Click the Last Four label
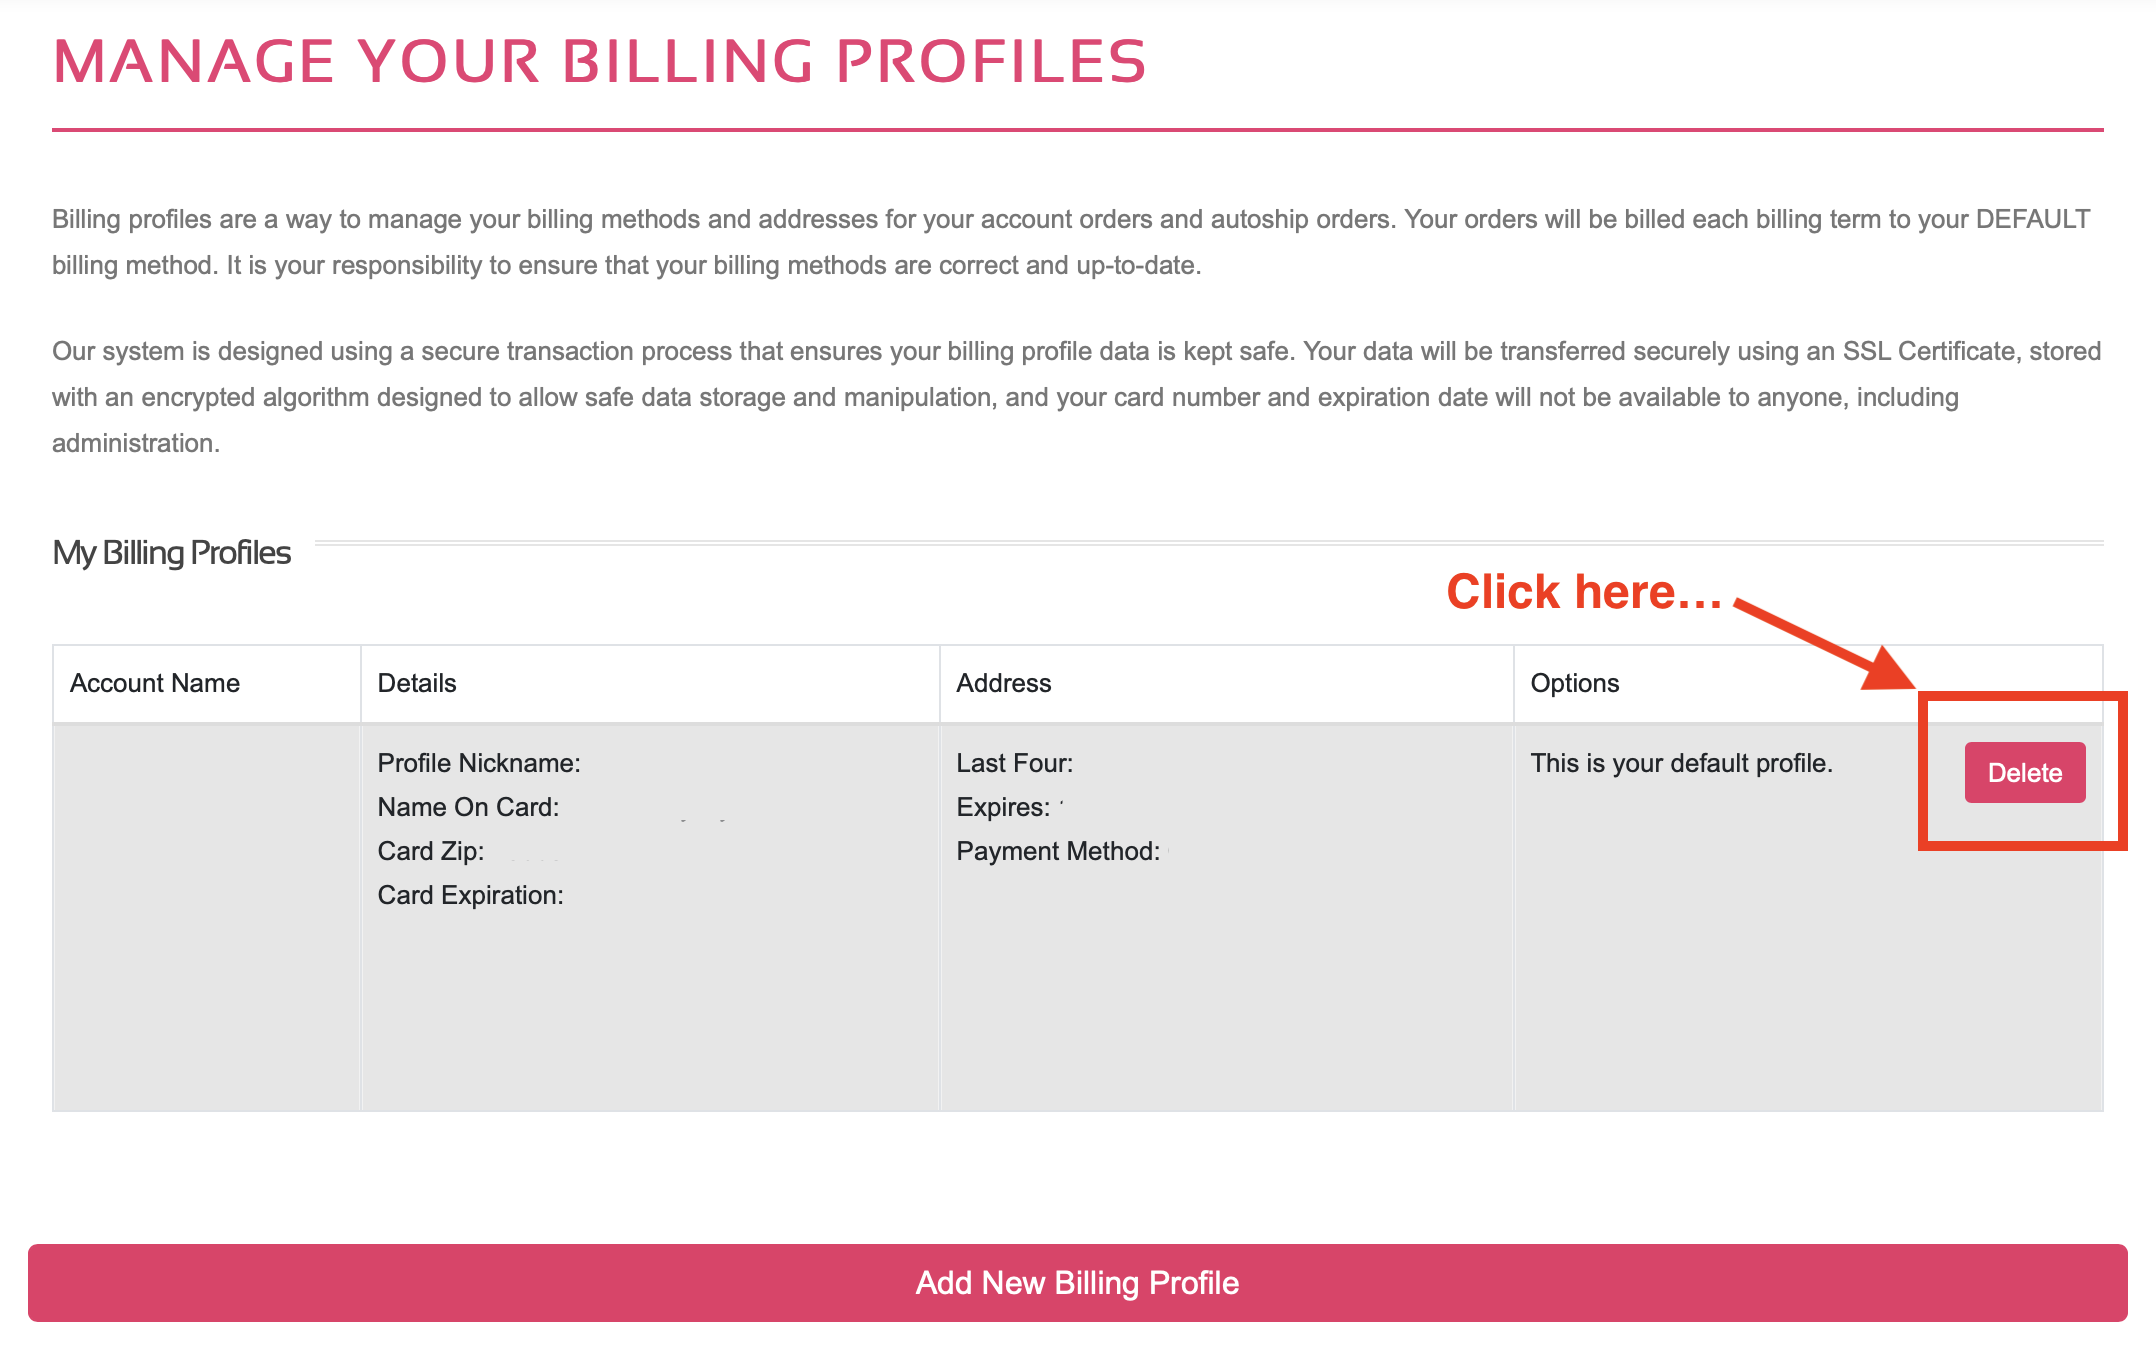This screenshot has width=2156, height=1348. 1015,762
